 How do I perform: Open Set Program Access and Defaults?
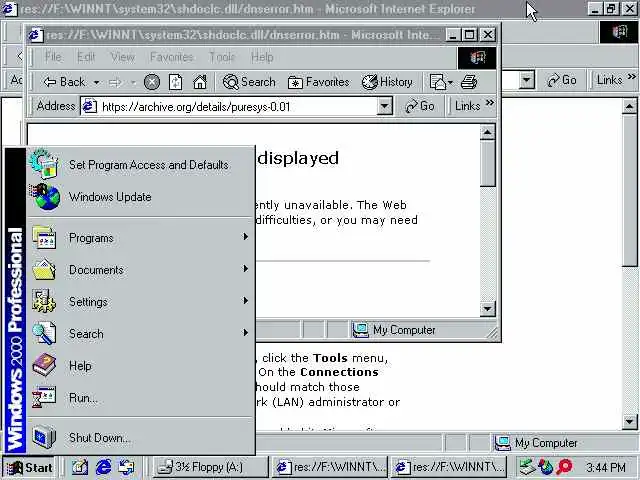141,165
